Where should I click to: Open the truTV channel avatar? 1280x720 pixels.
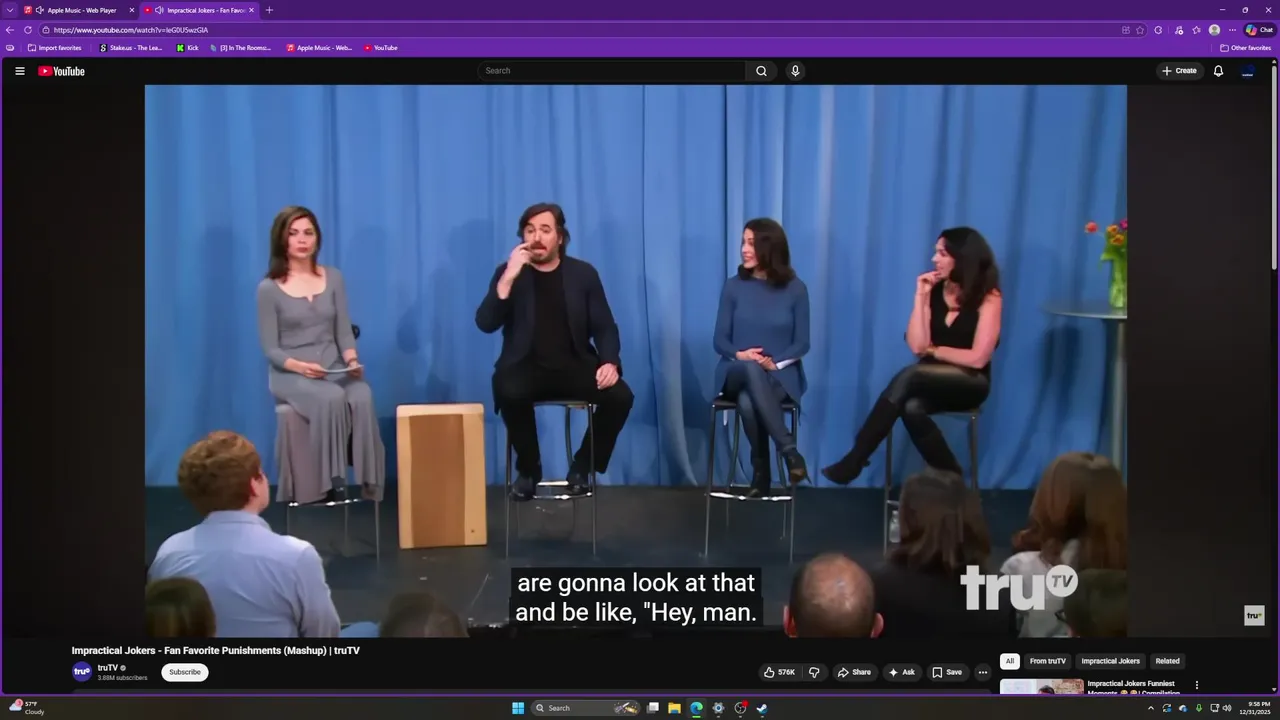(82, 672)
